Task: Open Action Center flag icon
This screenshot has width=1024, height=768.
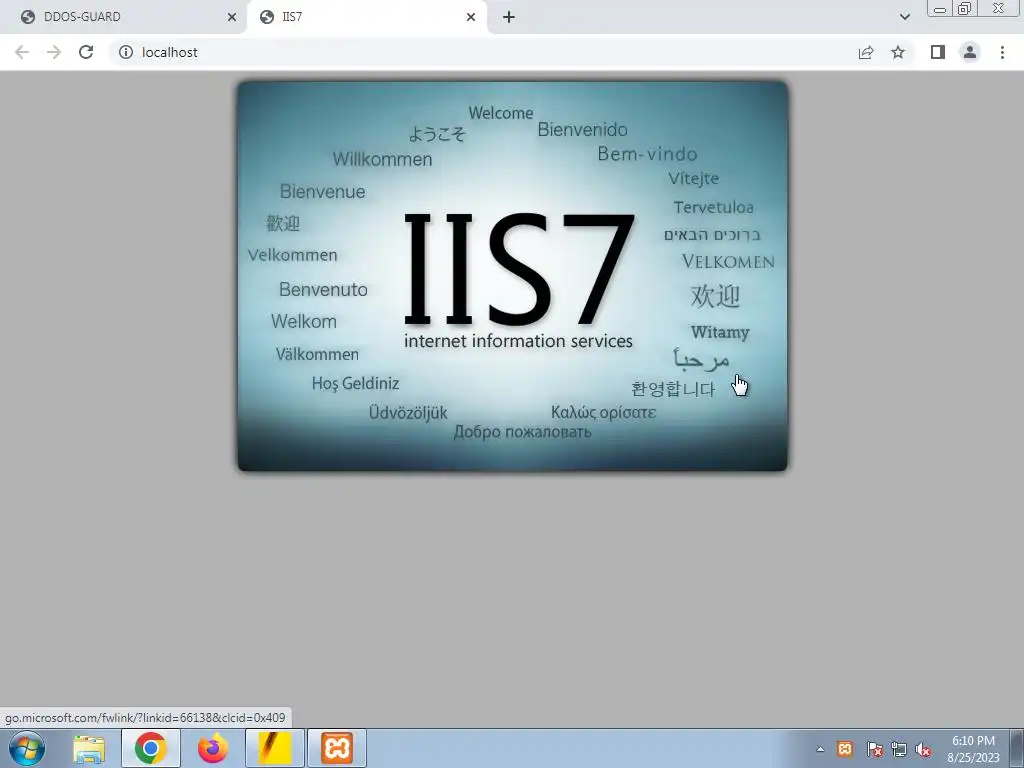Action: click(x=875, y=749)
